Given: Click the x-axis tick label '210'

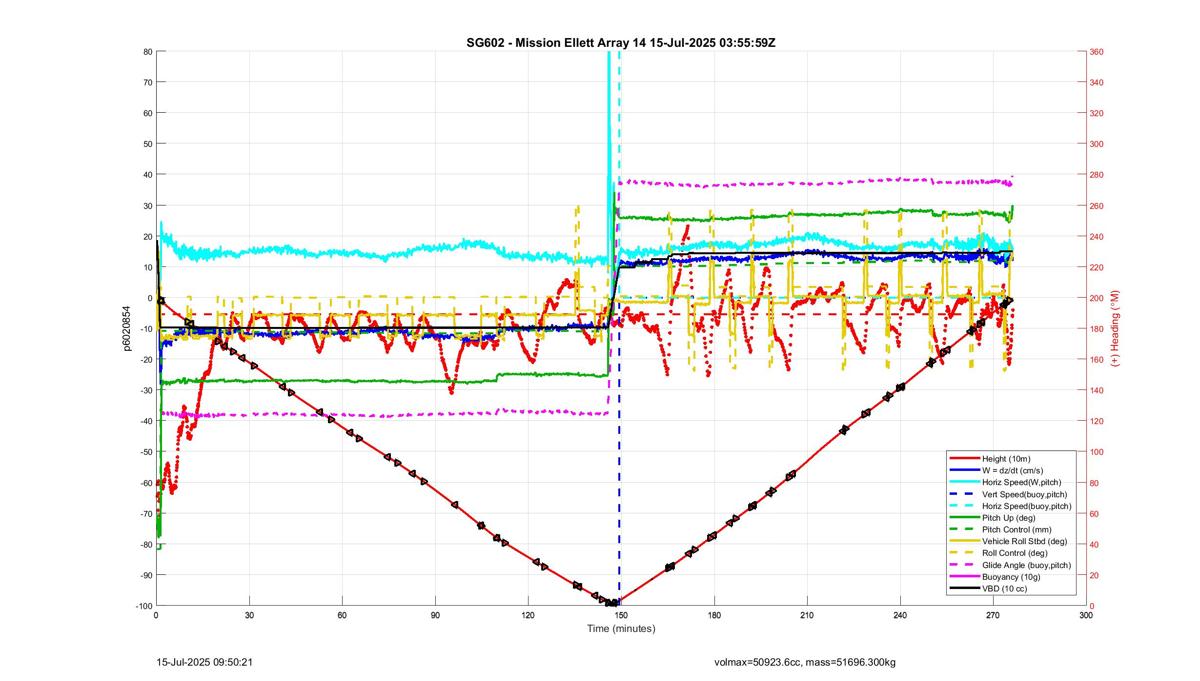Looking at the screenshot, I should pos(807,615).
